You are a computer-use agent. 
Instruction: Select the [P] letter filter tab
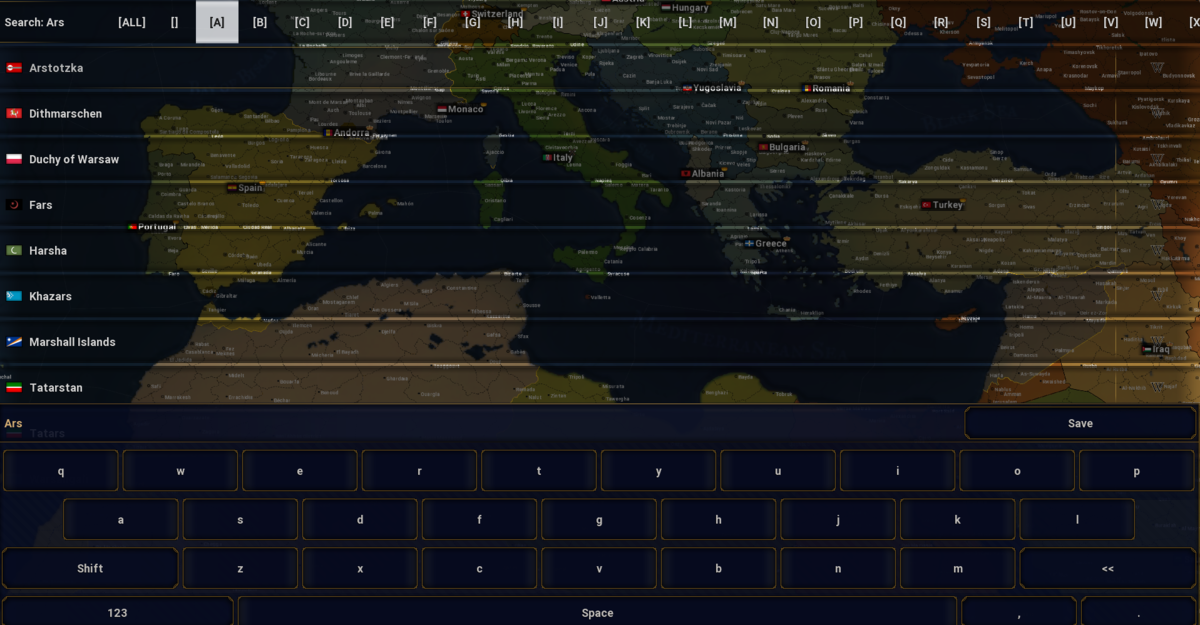[856, 22]
